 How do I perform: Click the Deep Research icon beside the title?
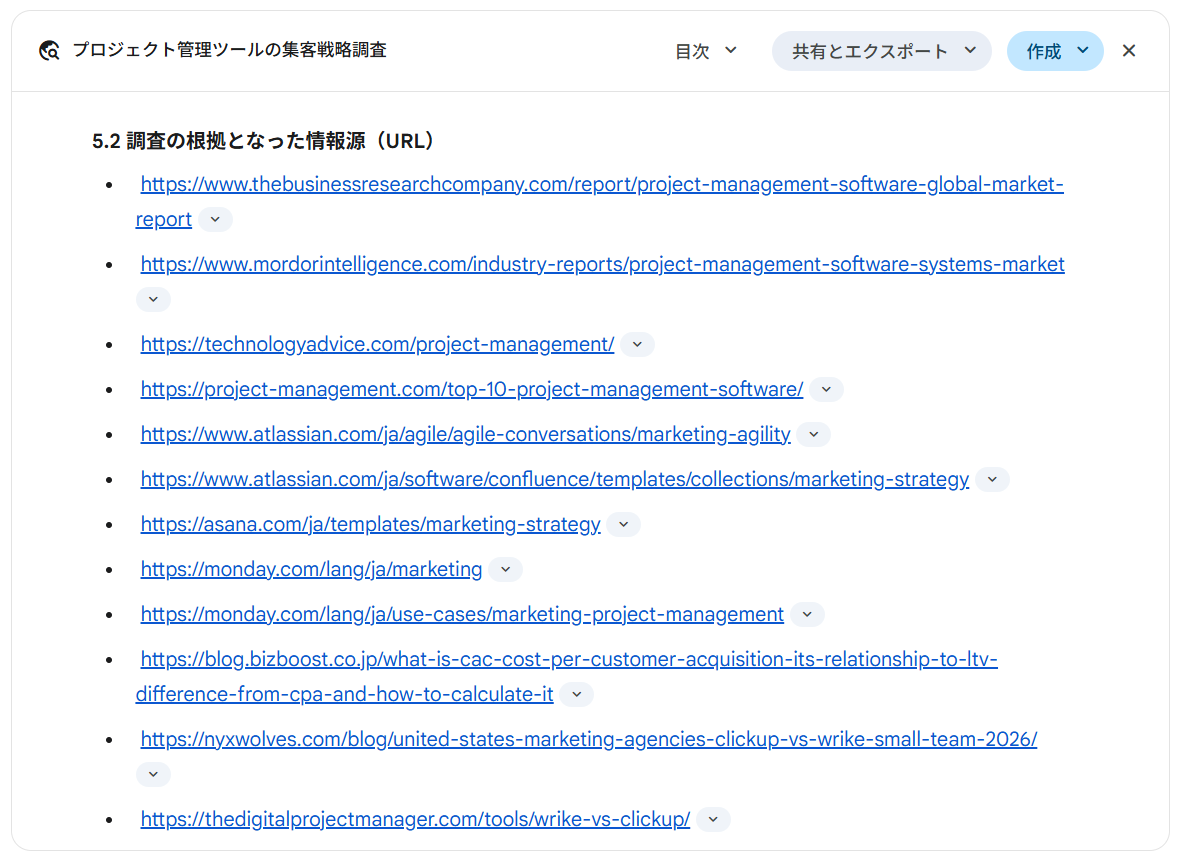(50, 51)
